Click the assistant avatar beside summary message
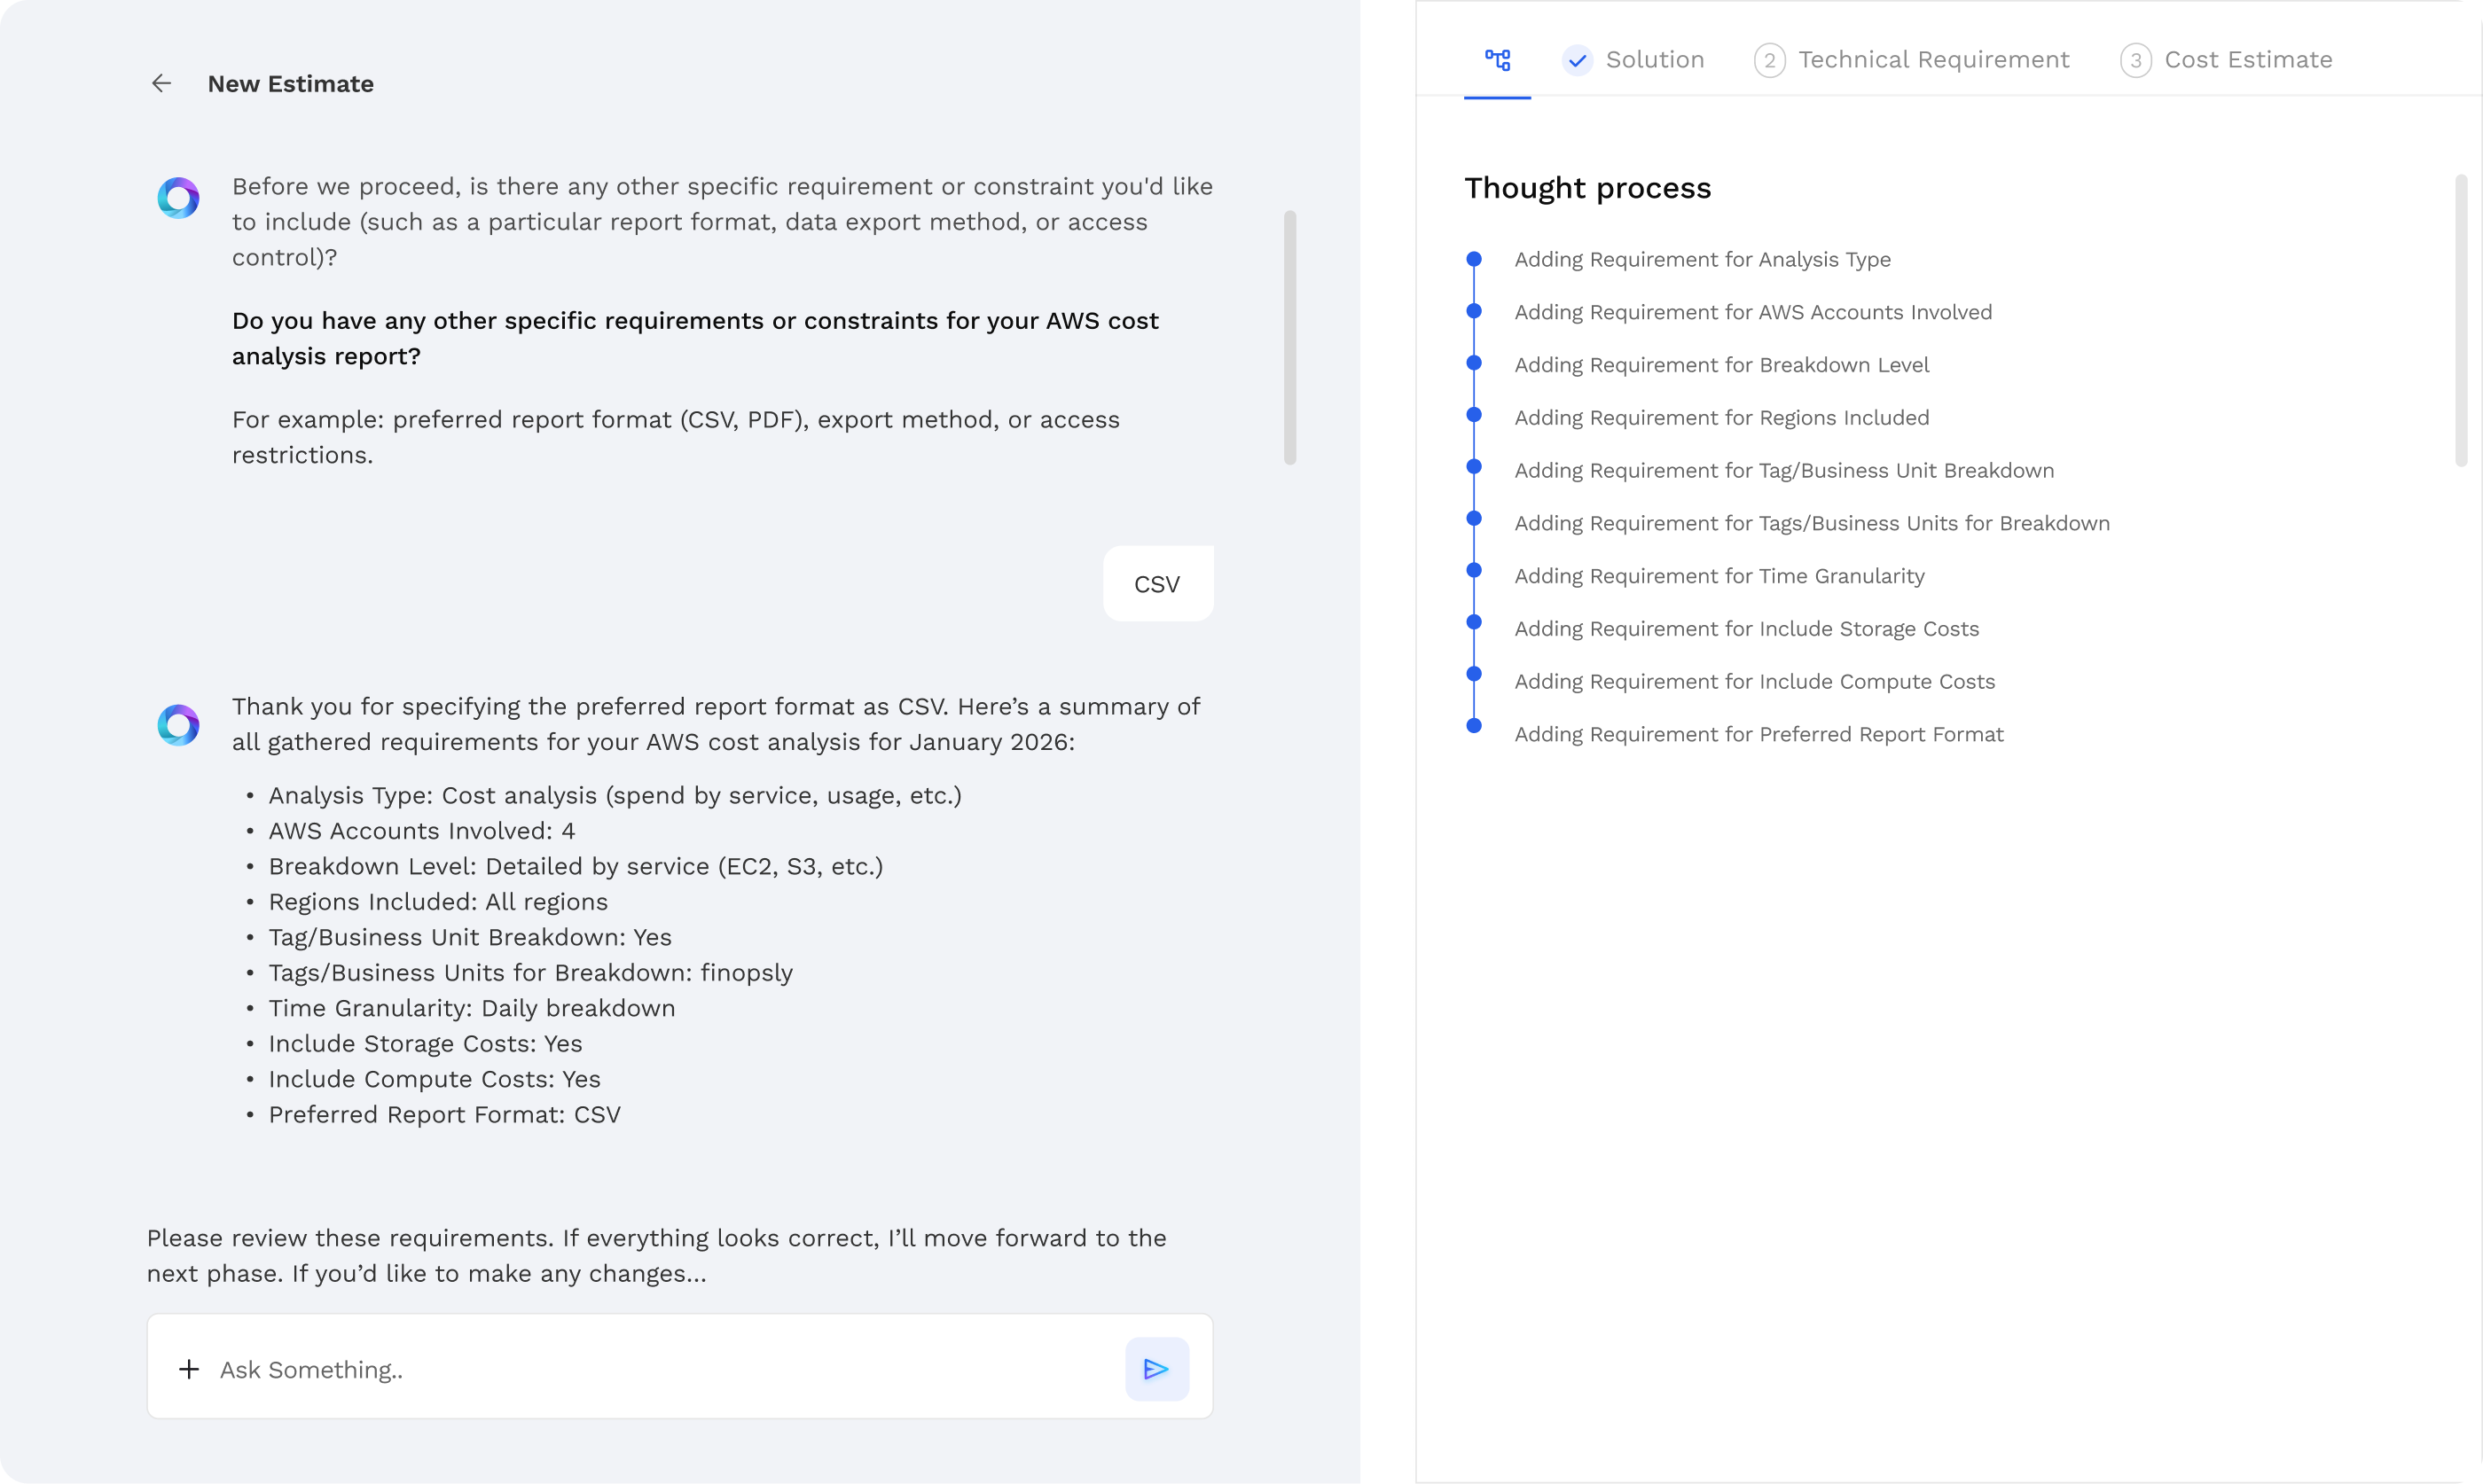Viewport: 2483px width, 1484px height. (179, 725)
